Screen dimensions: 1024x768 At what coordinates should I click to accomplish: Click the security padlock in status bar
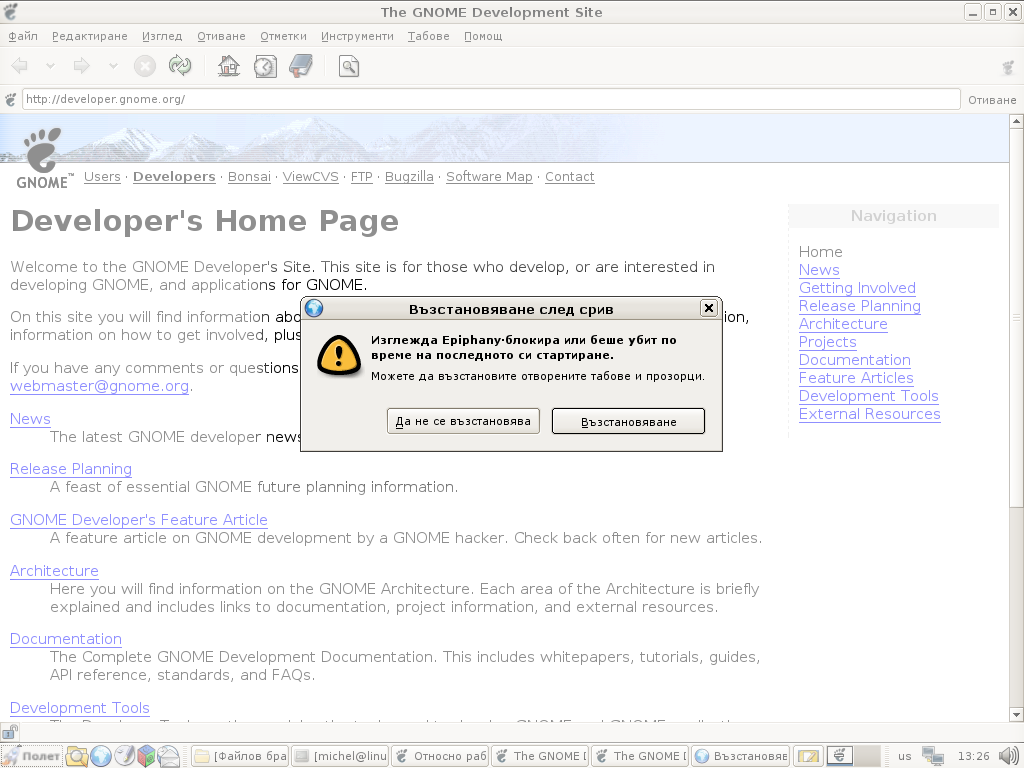coord(10,731)
